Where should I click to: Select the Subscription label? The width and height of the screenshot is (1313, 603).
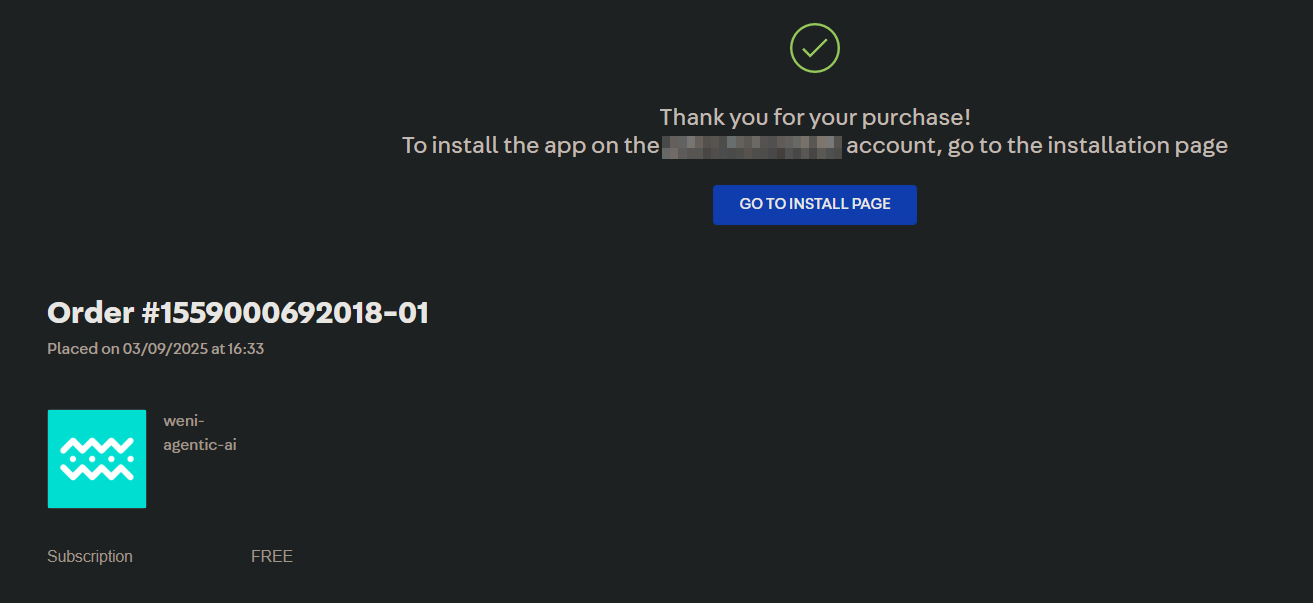point(89,556)
